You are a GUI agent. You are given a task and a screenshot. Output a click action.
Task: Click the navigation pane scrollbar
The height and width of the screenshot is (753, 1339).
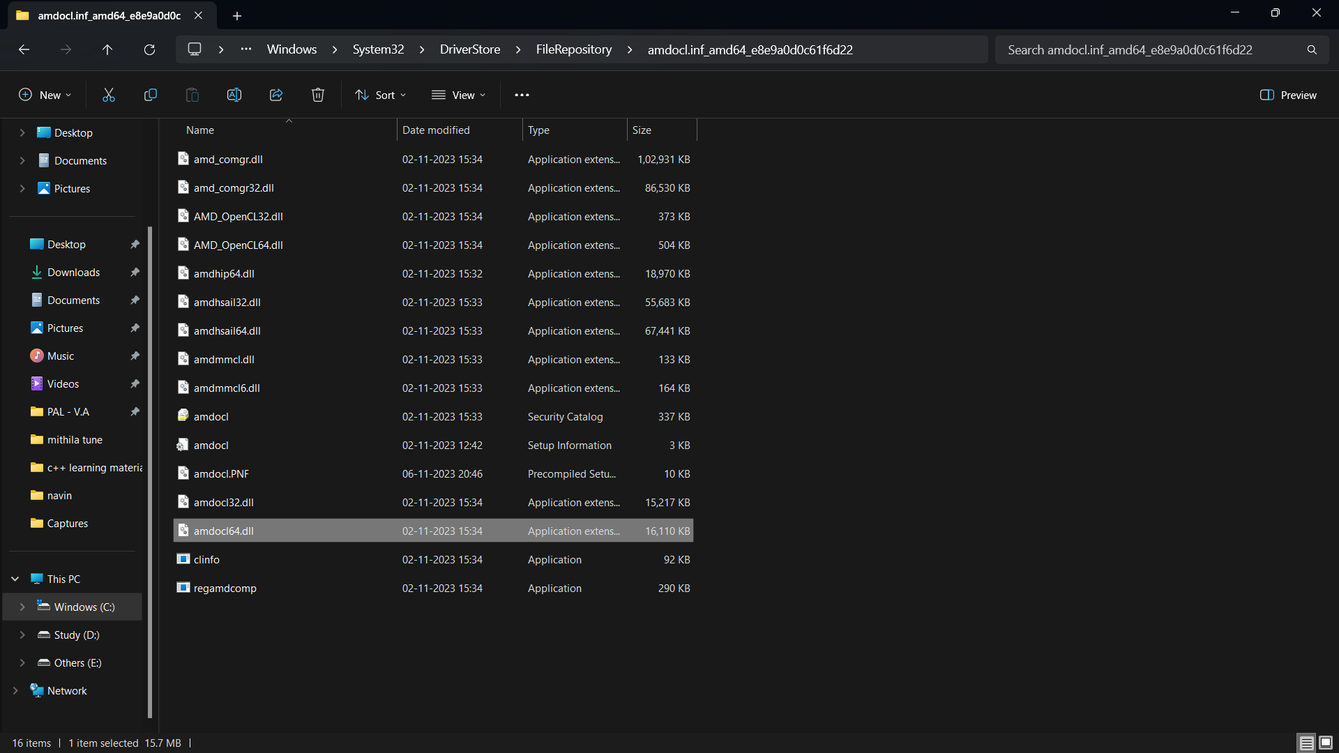(x=150, y=472)
